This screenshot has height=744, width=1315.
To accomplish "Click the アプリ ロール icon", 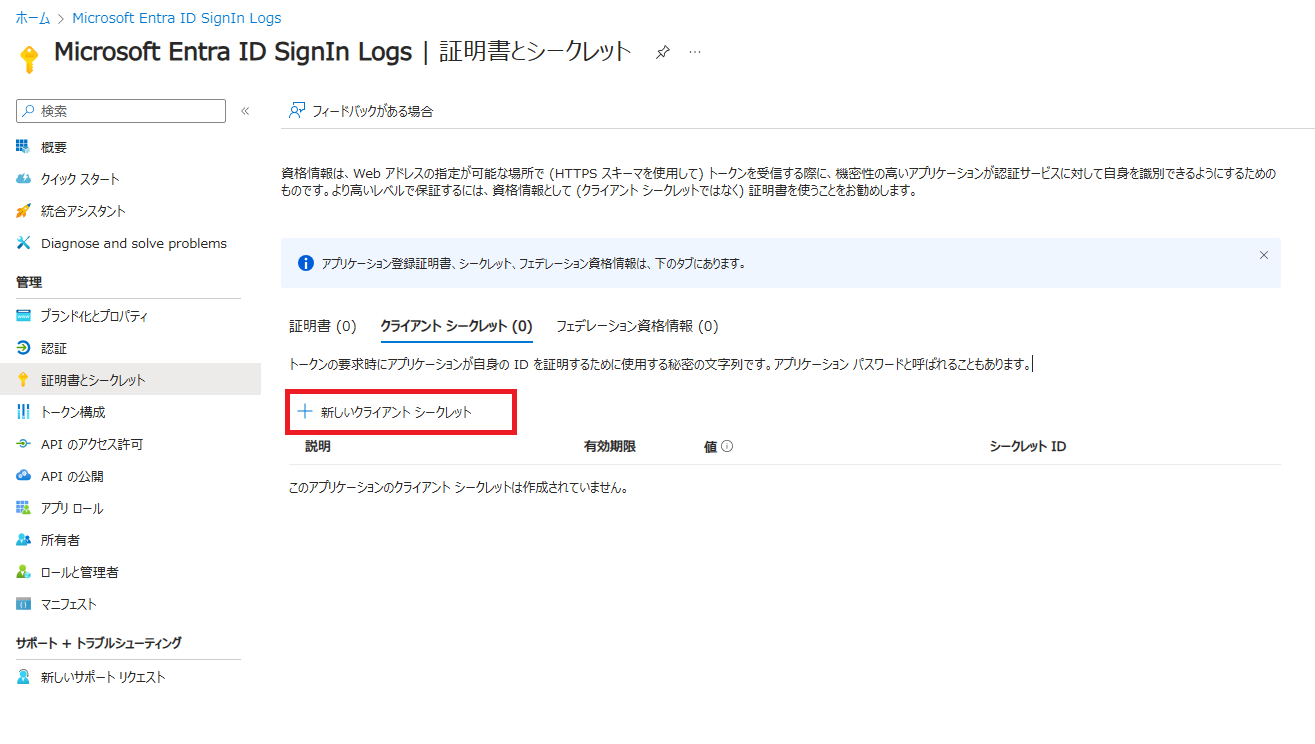I will pos(23,508).
